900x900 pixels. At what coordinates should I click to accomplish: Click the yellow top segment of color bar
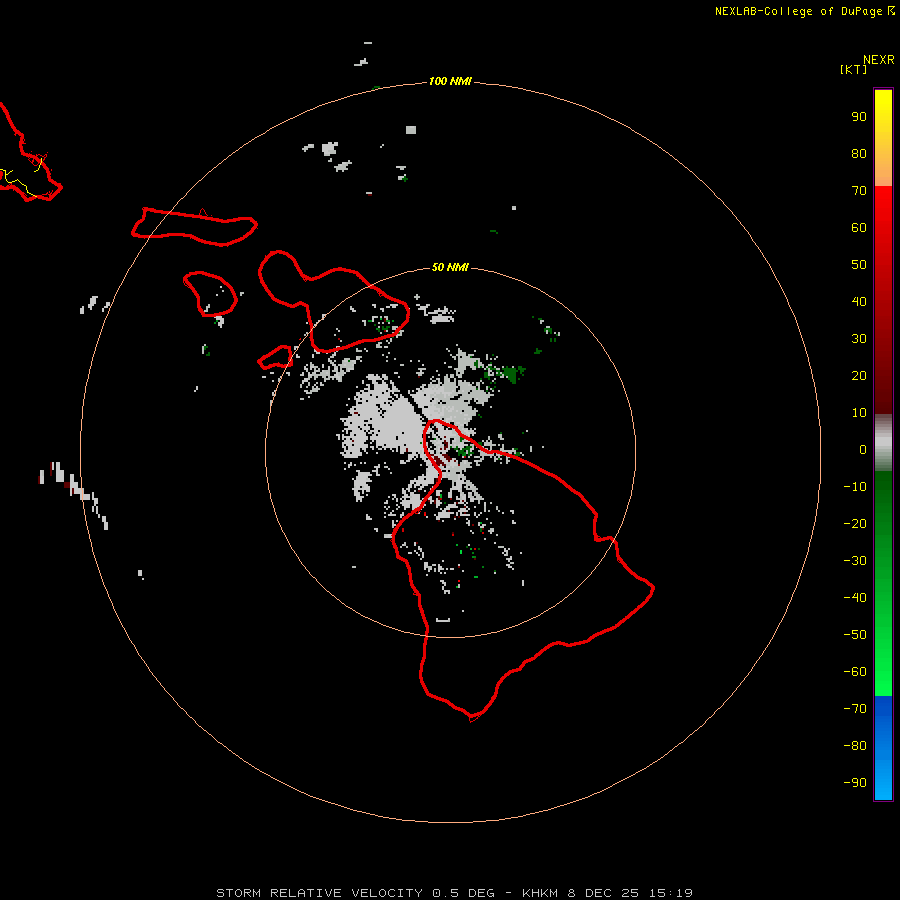[883, 138]
